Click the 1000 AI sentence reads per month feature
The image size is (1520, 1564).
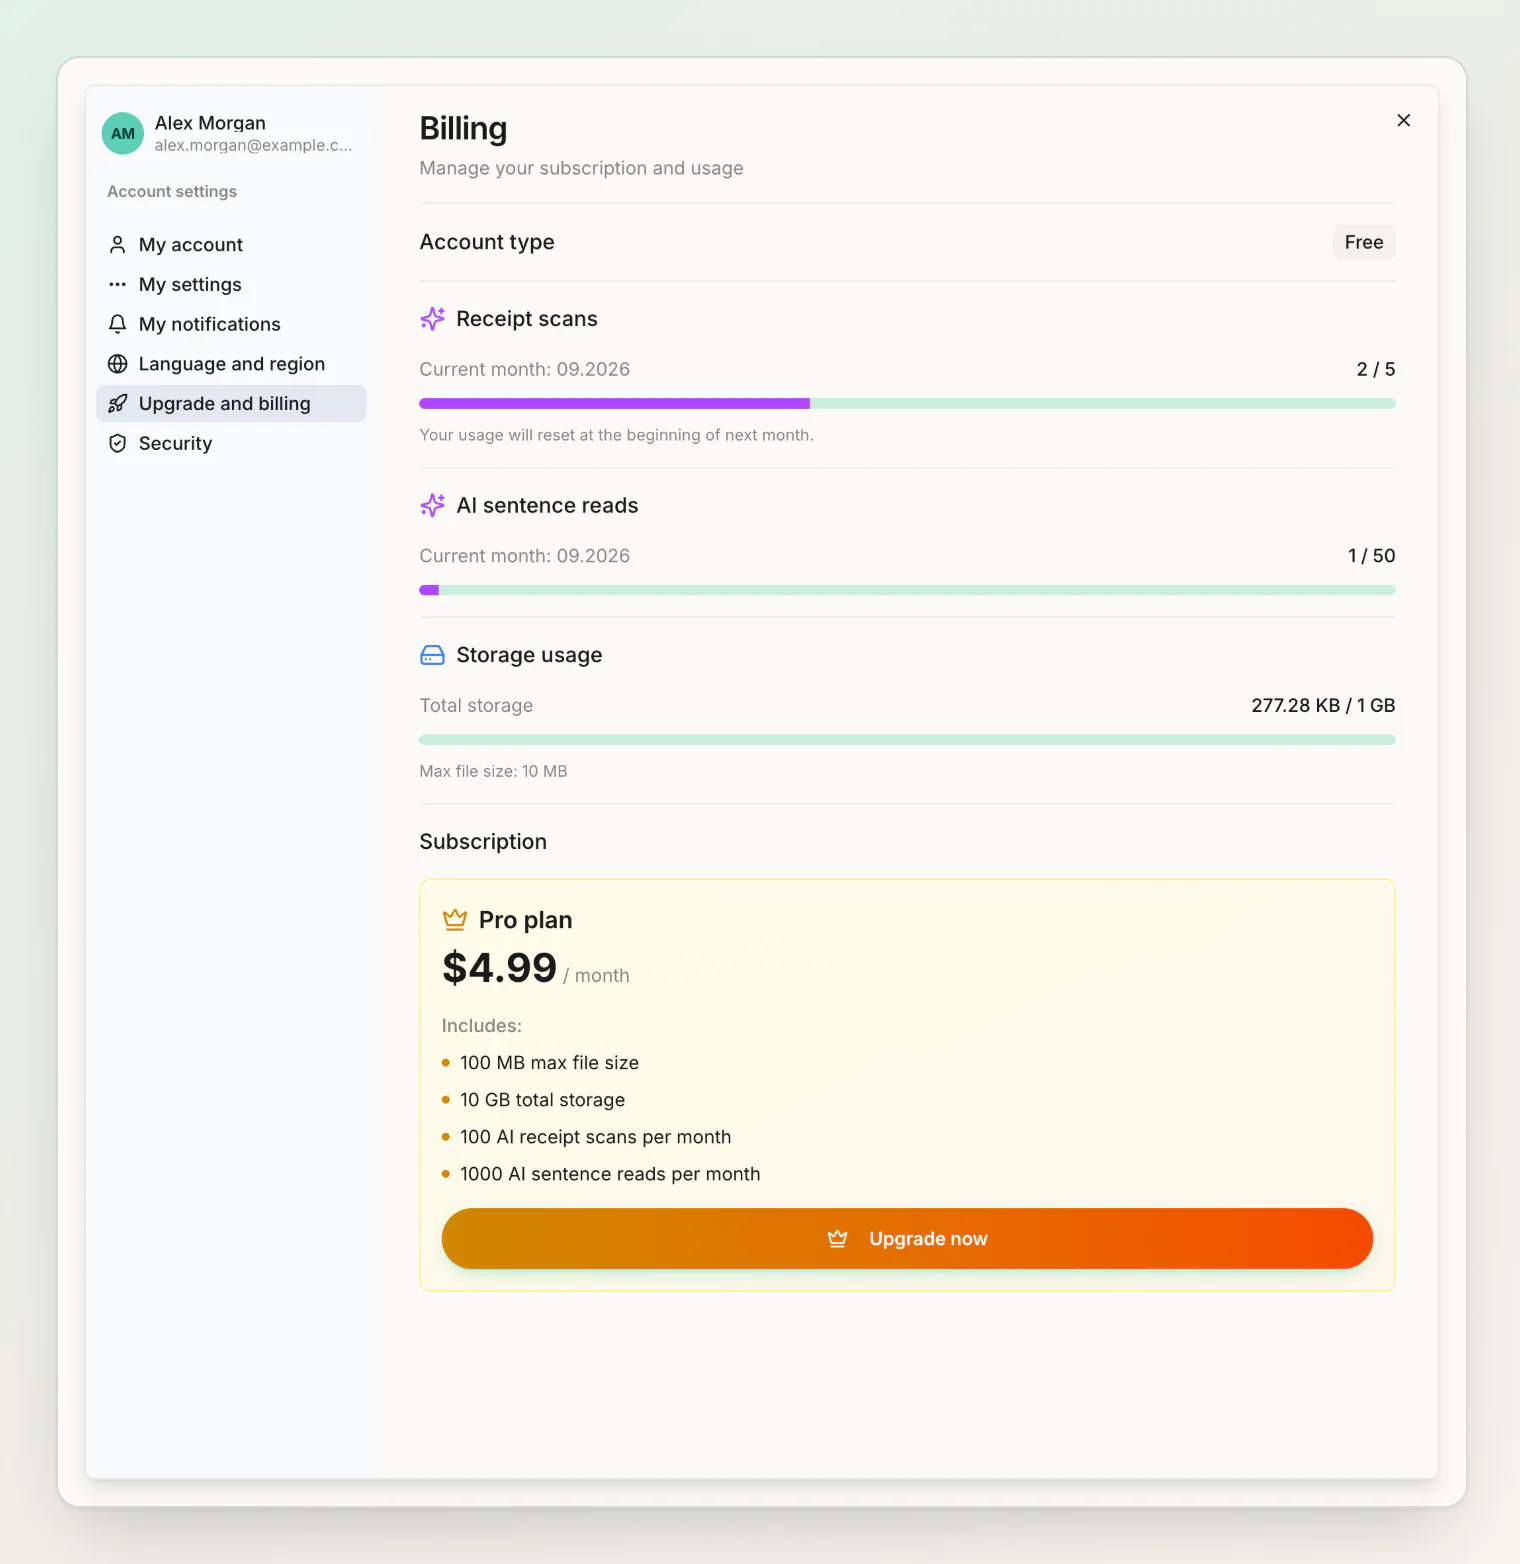(x=610, y=1174)
